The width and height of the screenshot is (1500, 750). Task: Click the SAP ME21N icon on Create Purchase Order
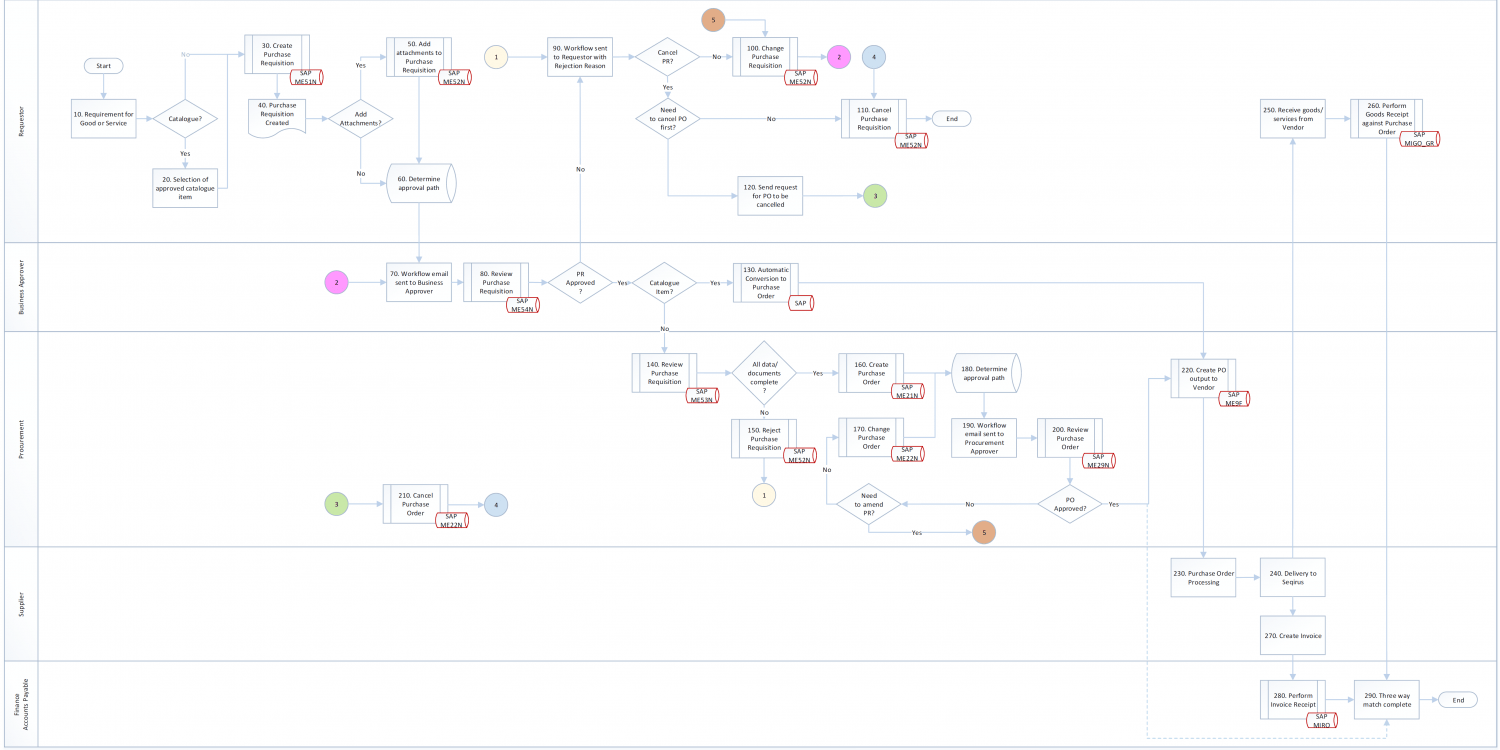(x=906, y=391)
